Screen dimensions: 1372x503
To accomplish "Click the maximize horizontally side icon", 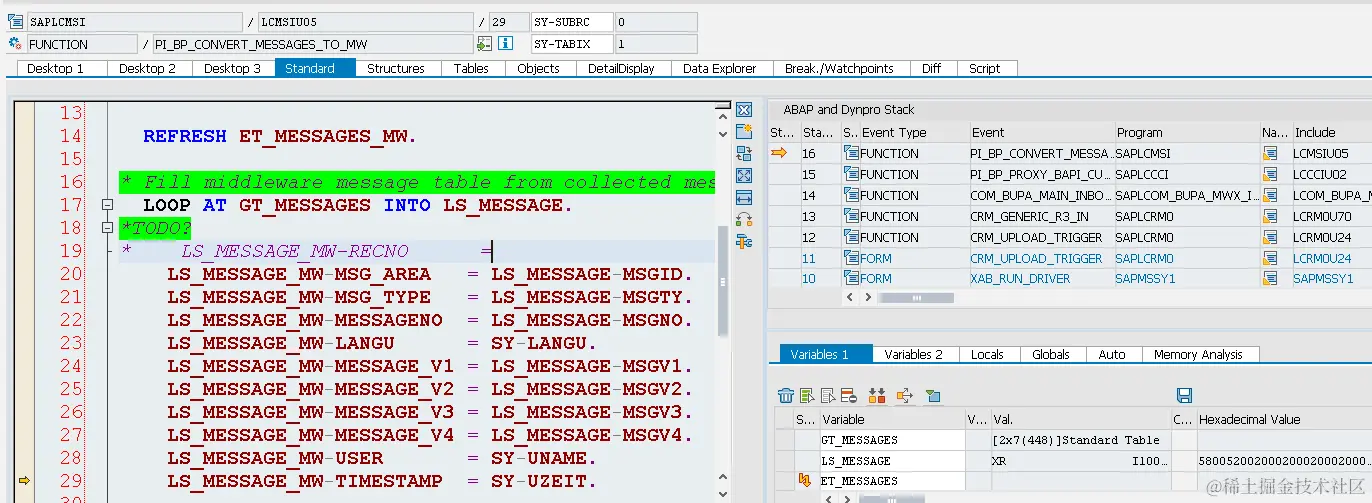I will tap(743, 198).
